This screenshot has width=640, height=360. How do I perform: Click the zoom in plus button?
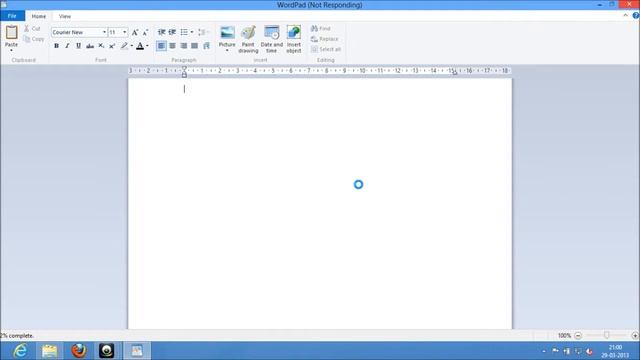635,336
